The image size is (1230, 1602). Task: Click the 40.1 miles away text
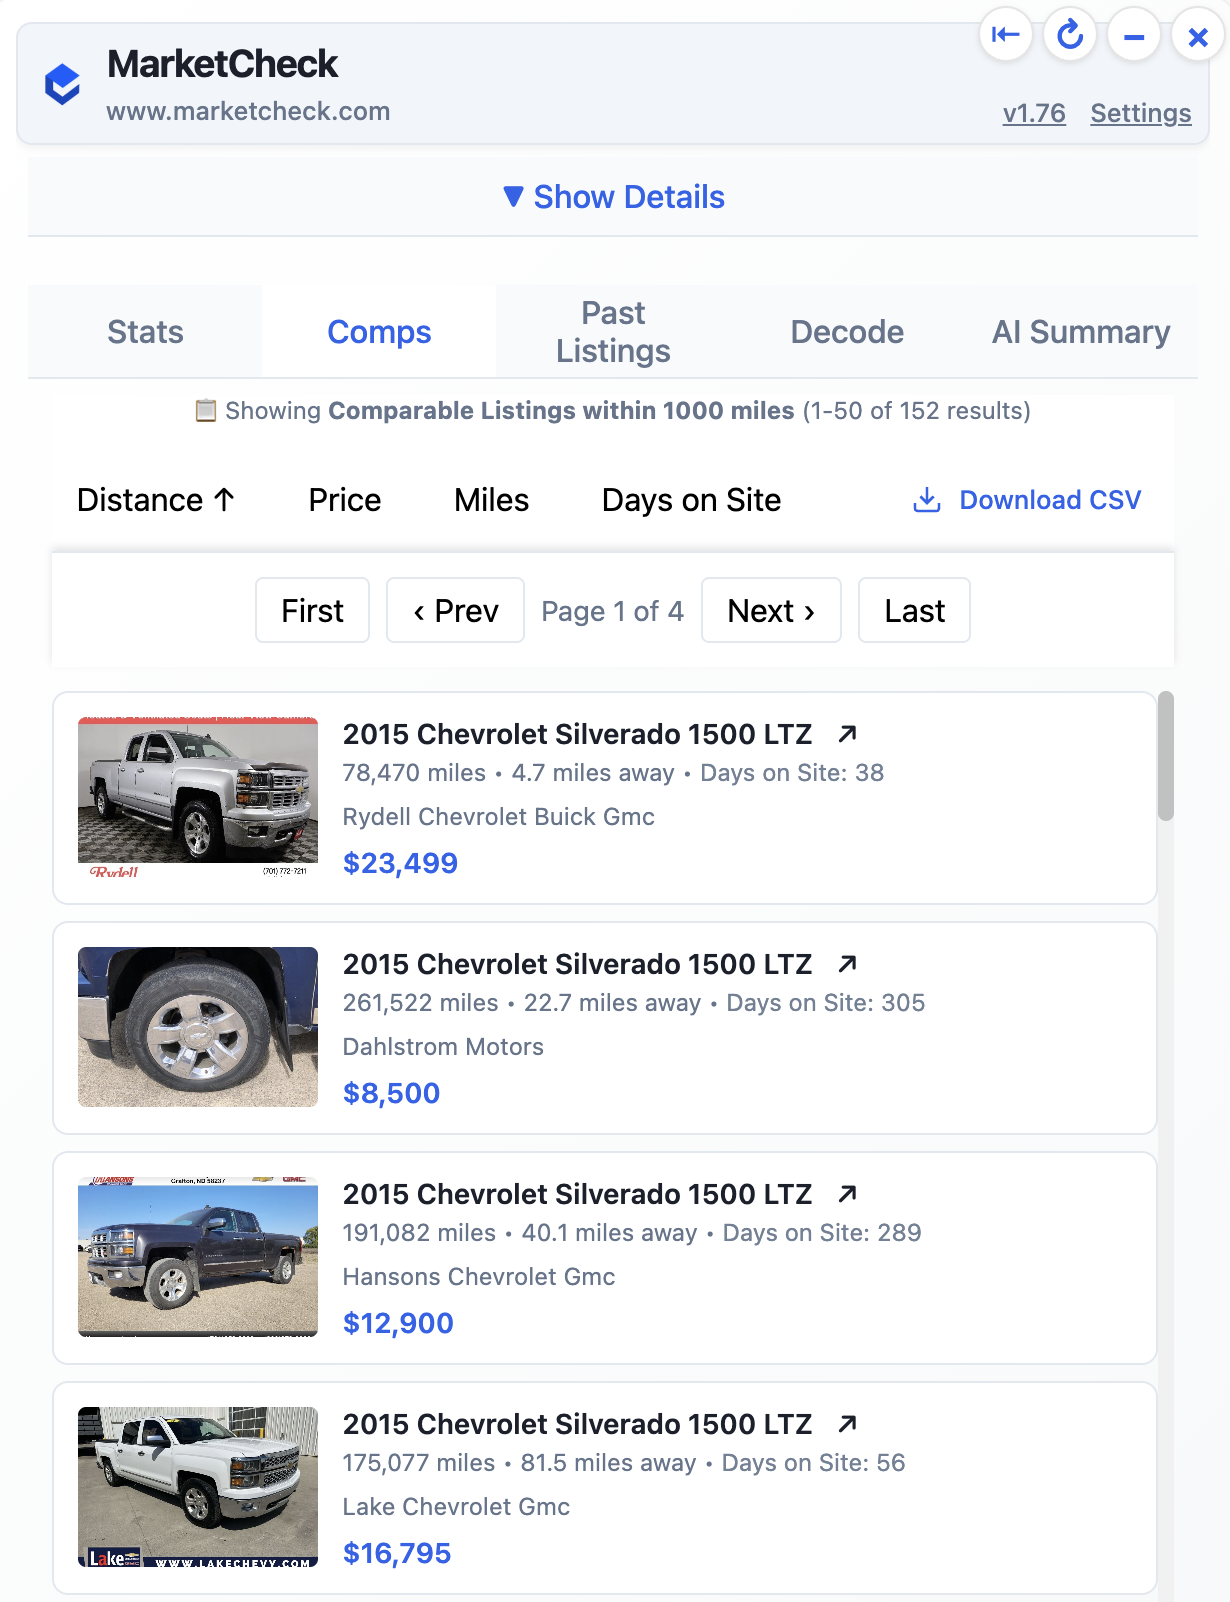609,1233
